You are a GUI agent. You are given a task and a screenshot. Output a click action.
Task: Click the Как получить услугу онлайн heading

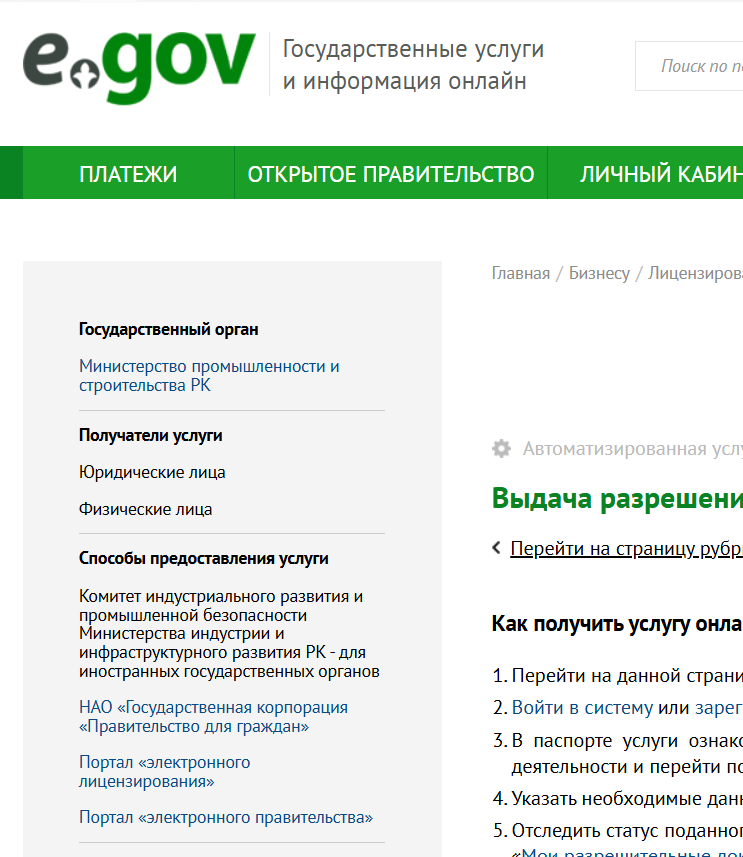(x=617, y=624)
